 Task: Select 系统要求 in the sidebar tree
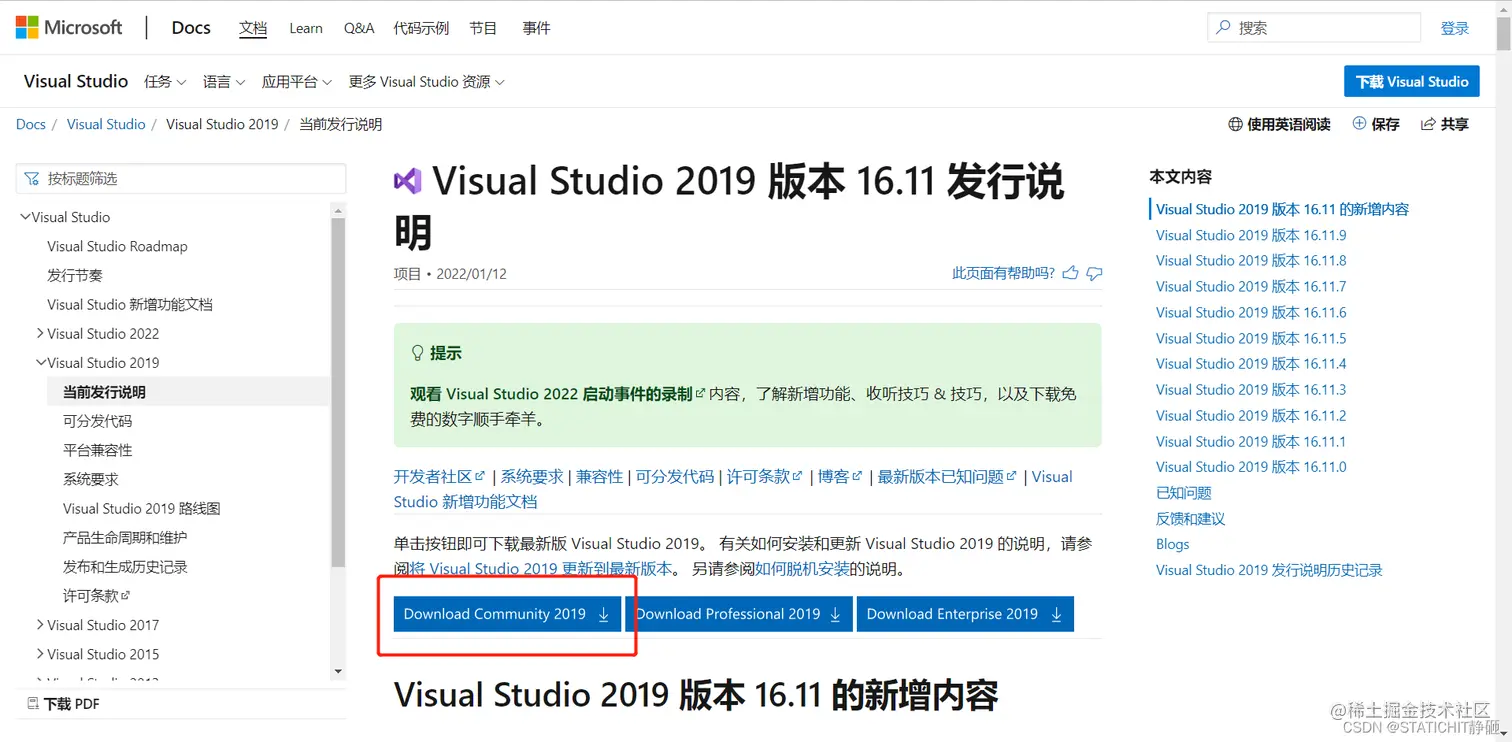coord(90,479)
